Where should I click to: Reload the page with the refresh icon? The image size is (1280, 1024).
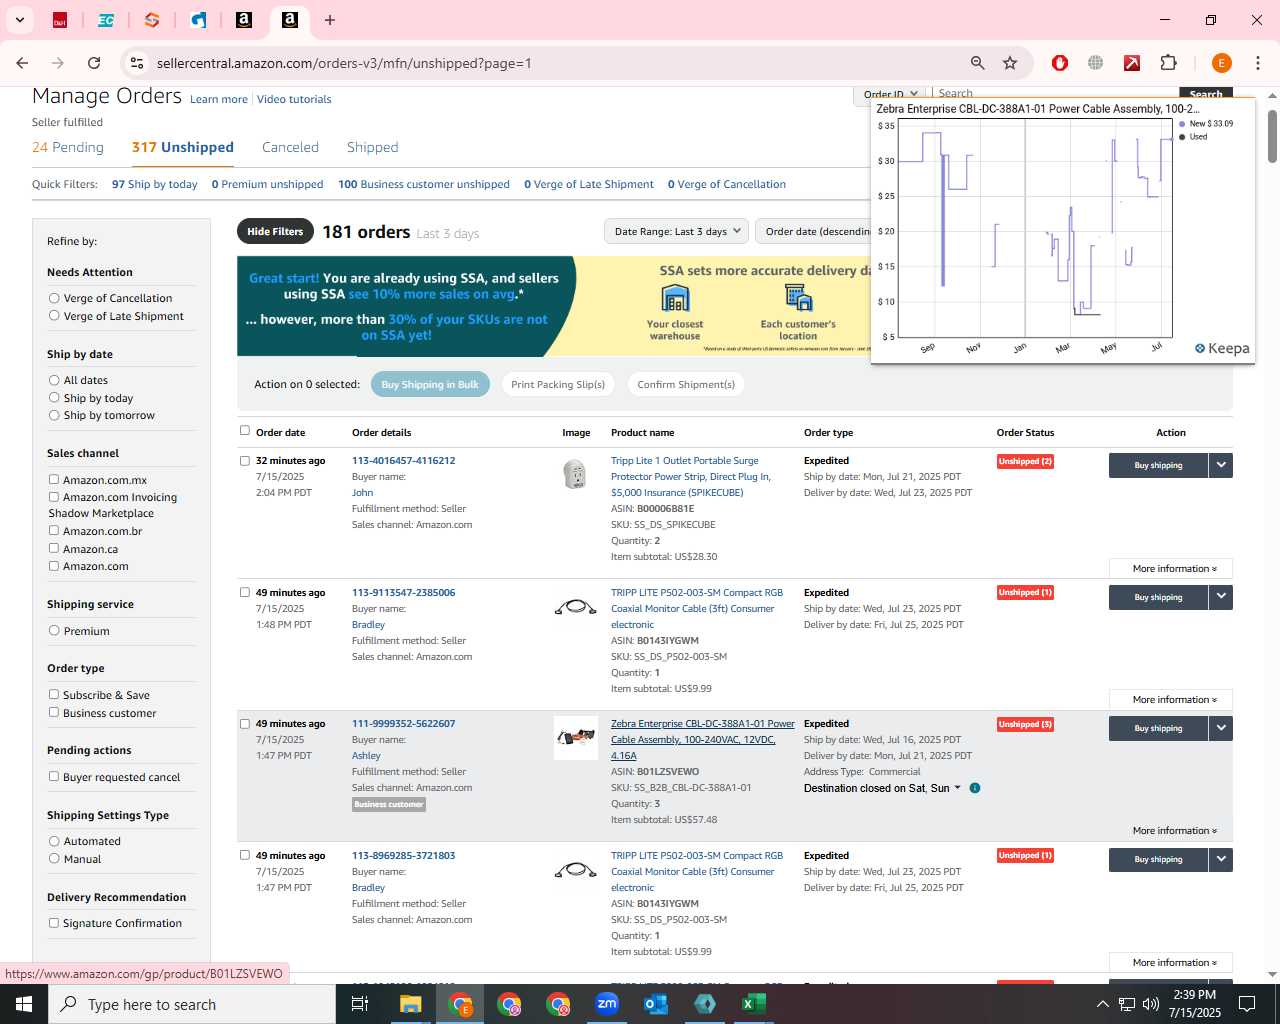click(94, 63)
